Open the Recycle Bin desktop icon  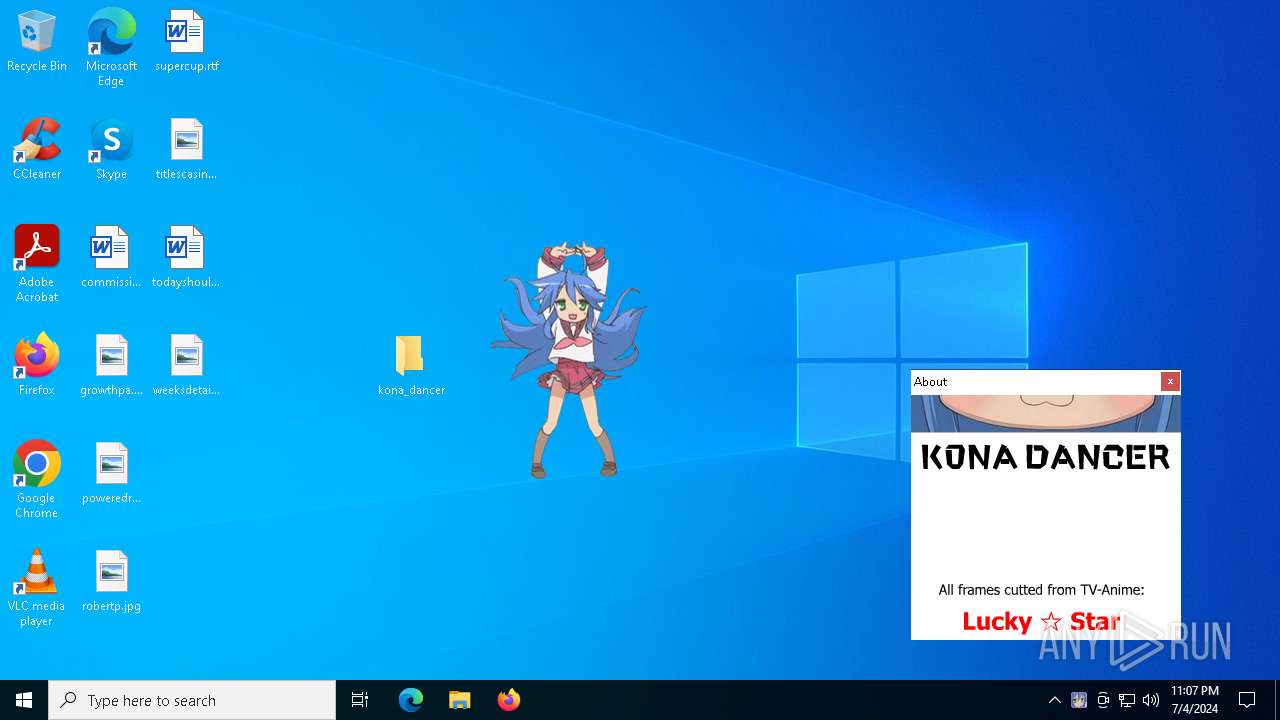(x=37, y=42)
